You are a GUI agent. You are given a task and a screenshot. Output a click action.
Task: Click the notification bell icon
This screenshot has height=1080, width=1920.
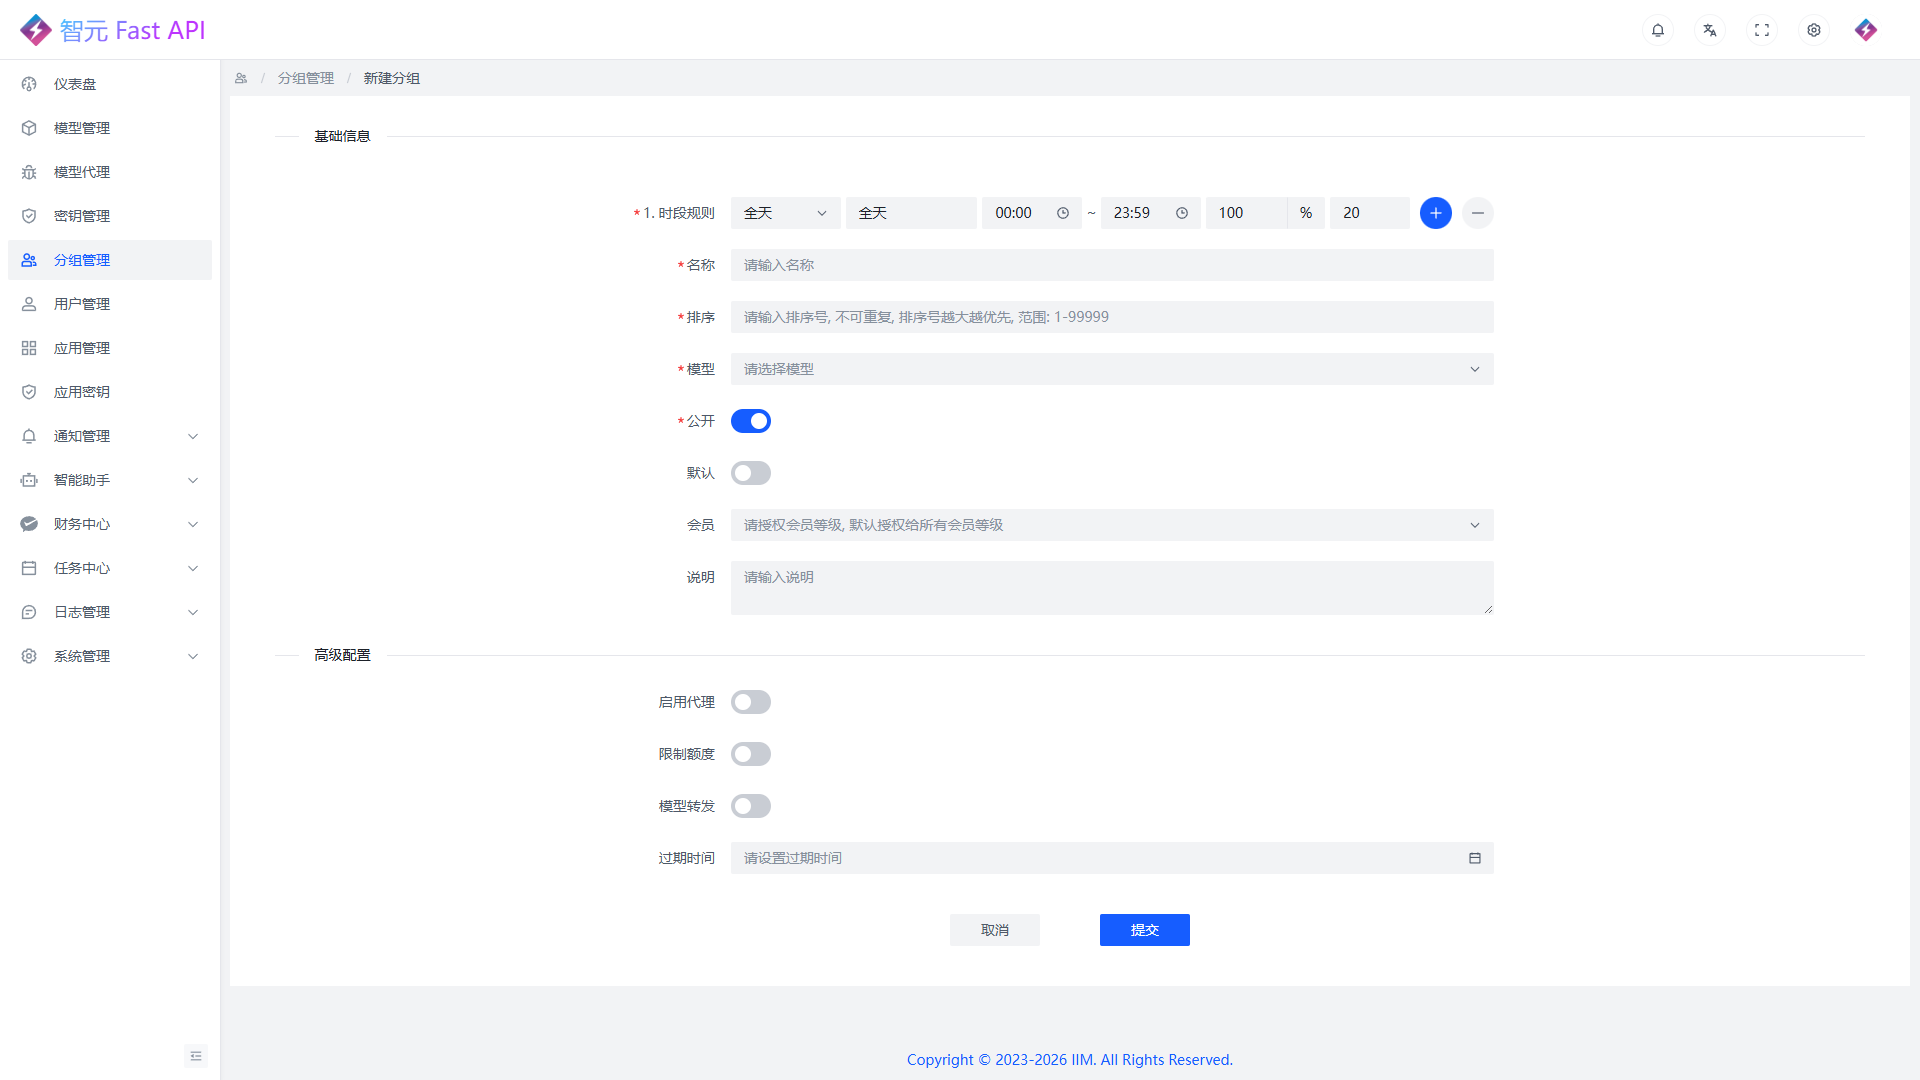click(x=1658, y=30)
